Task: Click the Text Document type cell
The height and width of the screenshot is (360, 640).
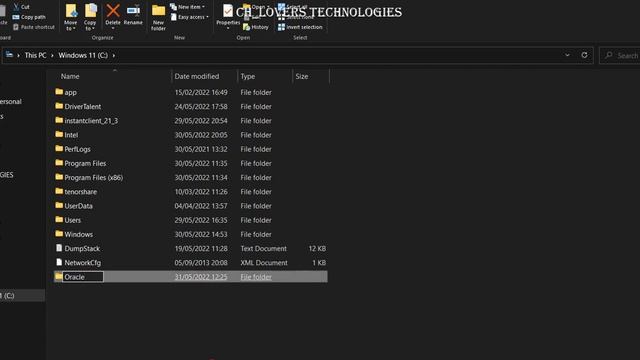Action: coord(263,248)
